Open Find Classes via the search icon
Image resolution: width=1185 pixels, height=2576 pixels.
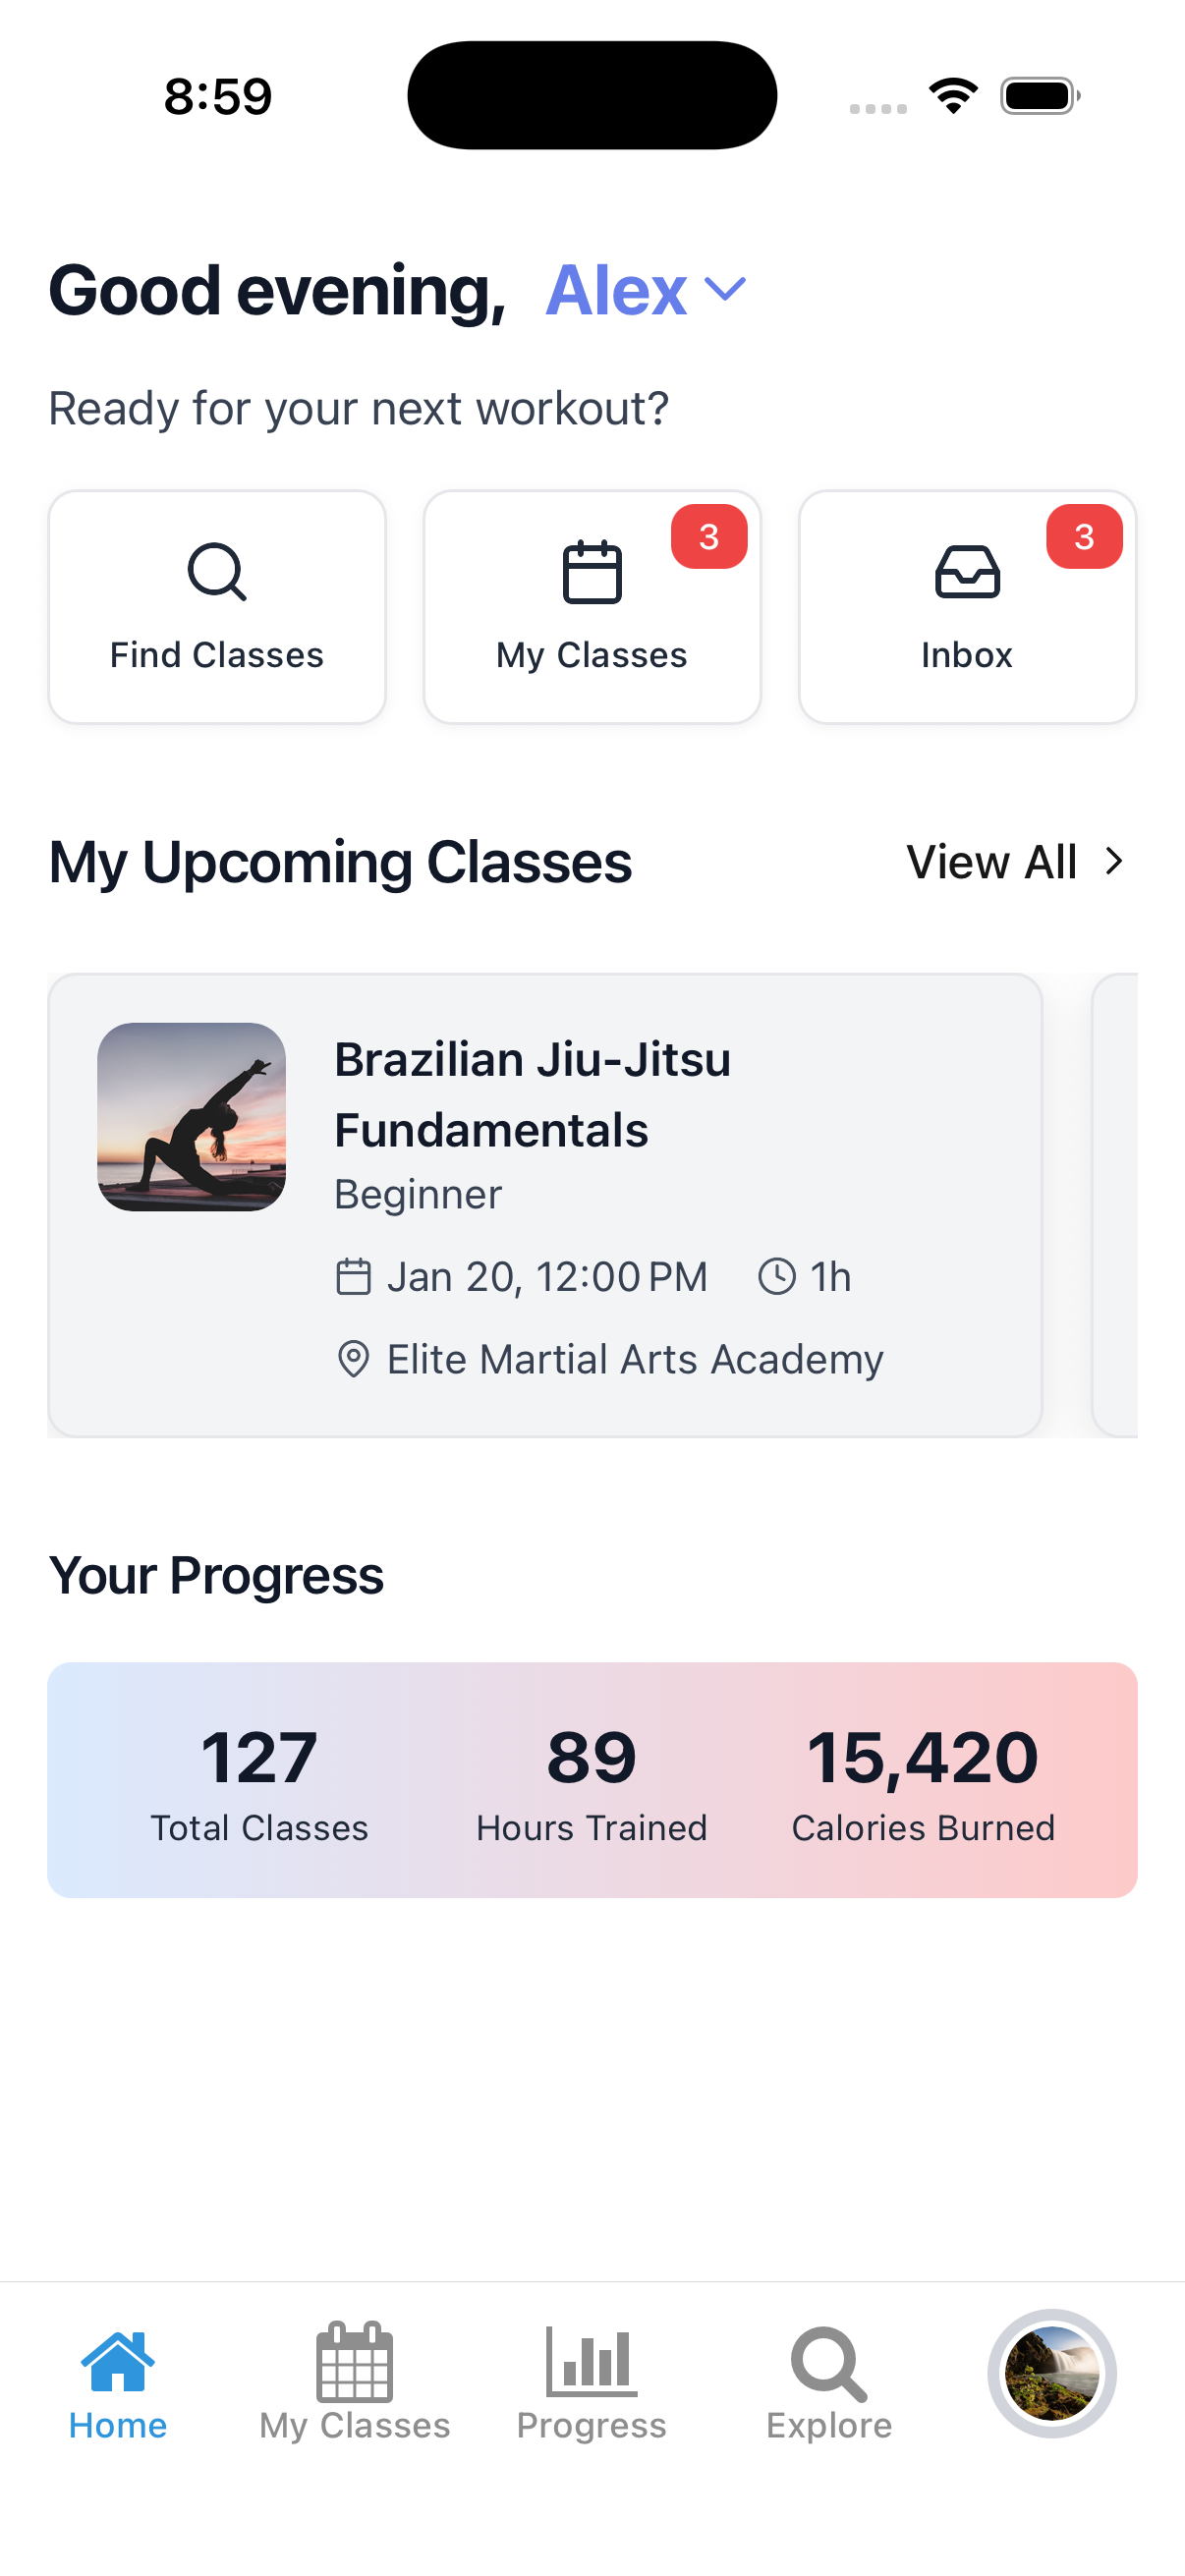click(x=217, y=572)
